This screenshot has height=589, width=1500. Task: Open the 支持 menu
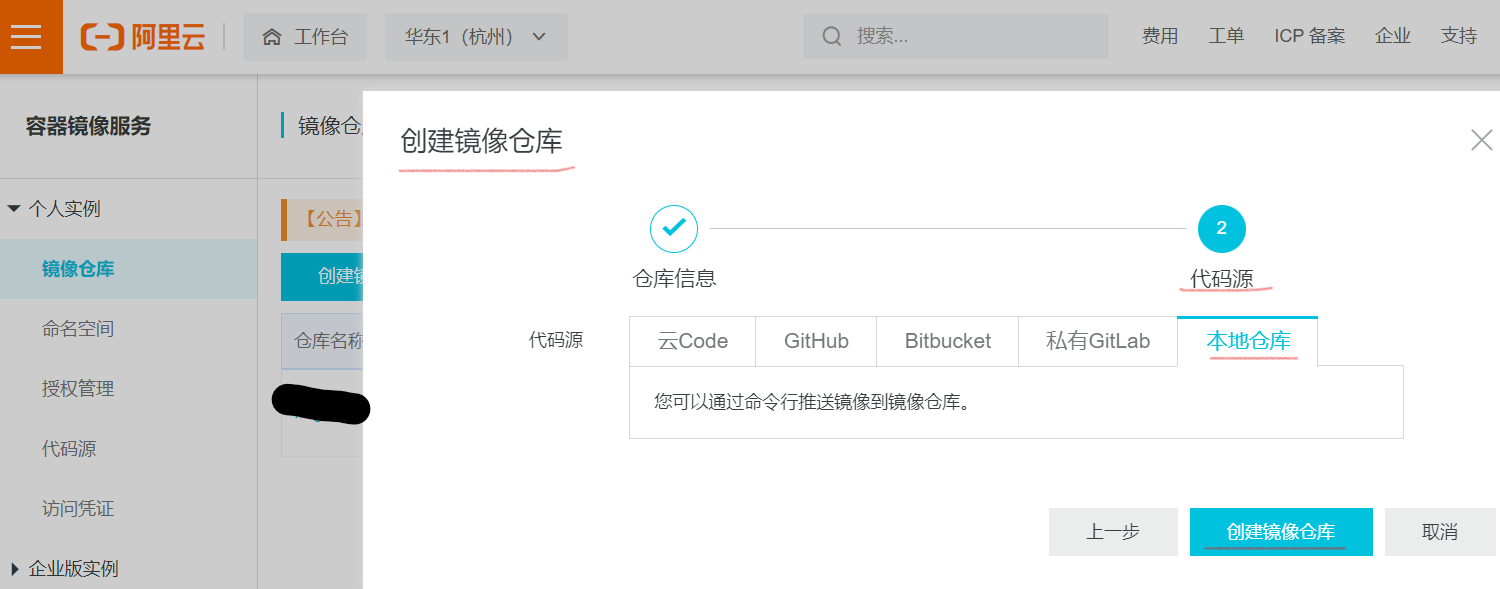(1459, 37)
